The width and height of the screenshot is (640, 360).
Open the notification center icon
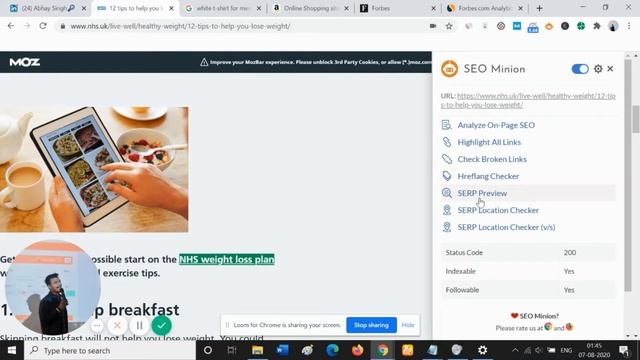click(x=624, y=350)
